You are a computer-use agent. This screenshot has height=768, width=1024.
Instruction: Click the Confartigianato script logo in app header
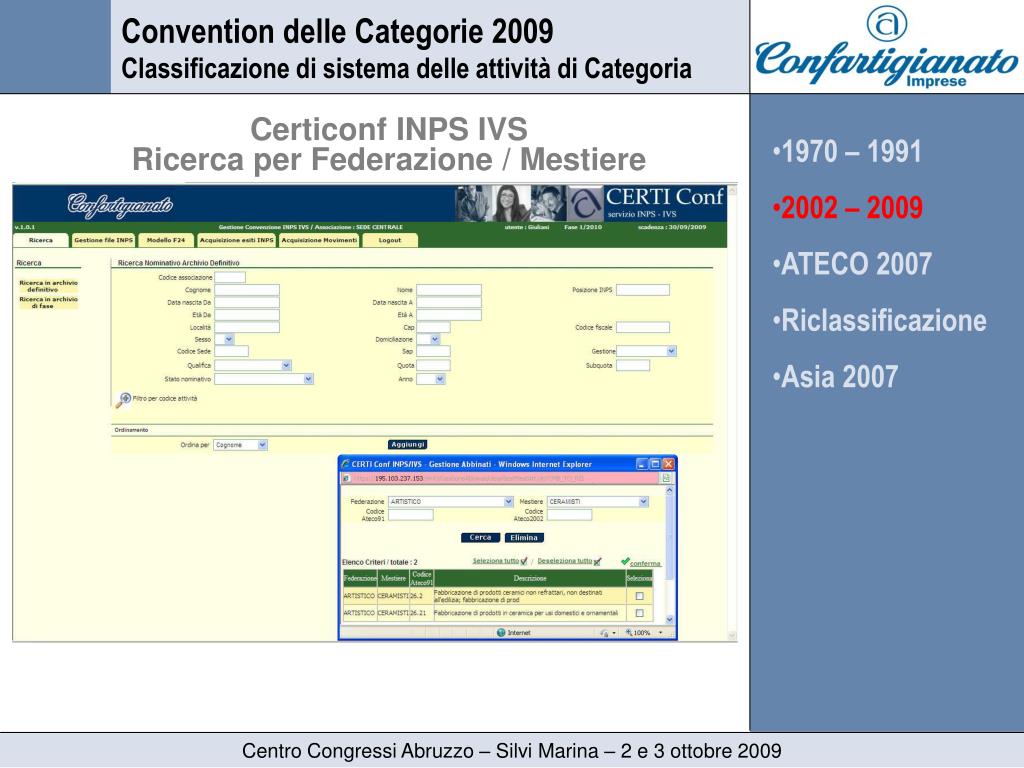(120, 204)
